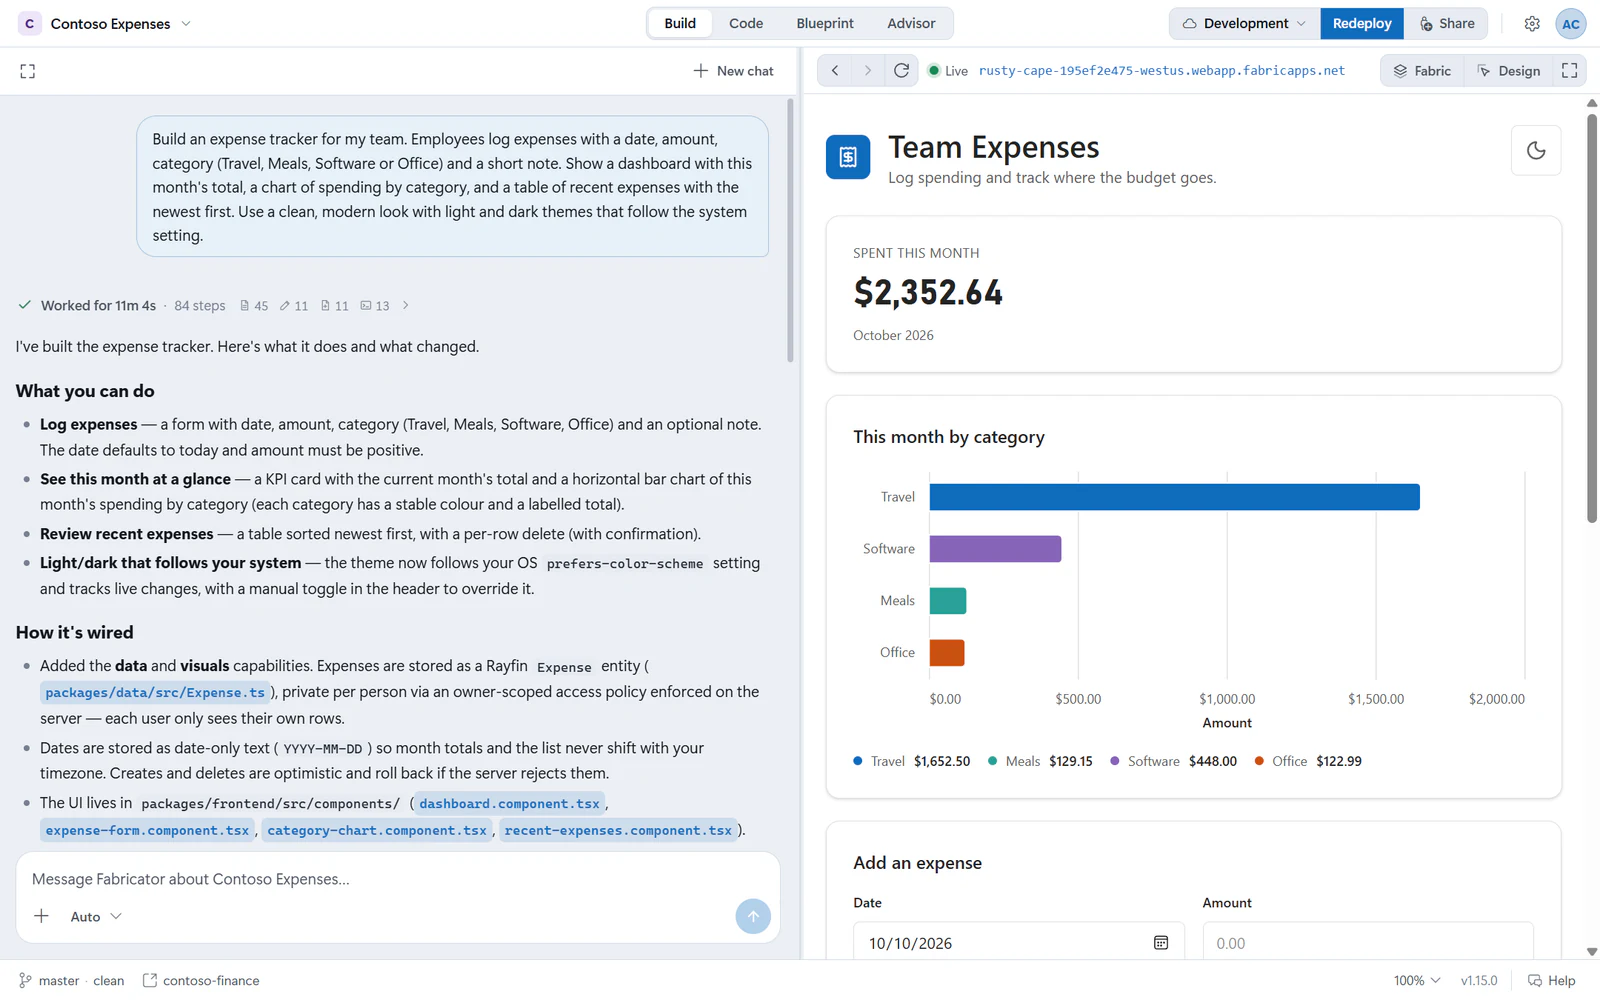Image resolution: width=1600 pixels, height=1000 pixels.
Task: Click the add attachment plus icon
Action: tap(41, 916)
